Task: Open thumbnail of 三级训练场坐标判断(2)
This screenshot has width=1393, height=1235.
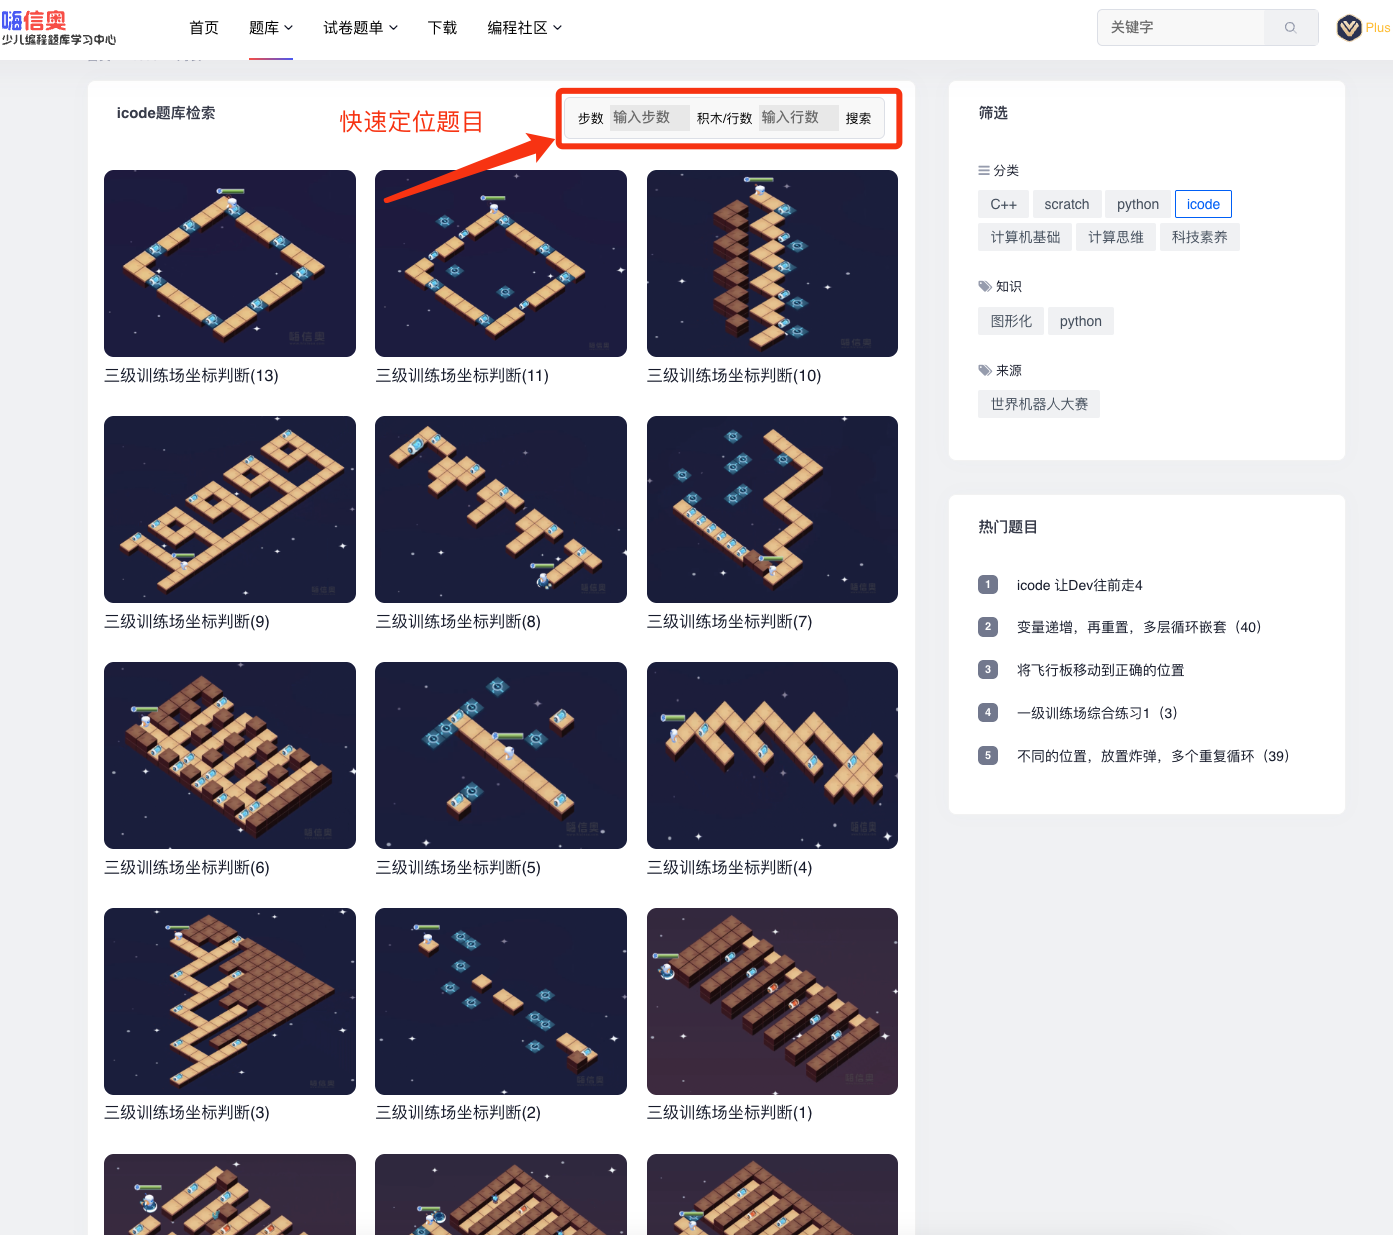Action: click(501, 1001)
